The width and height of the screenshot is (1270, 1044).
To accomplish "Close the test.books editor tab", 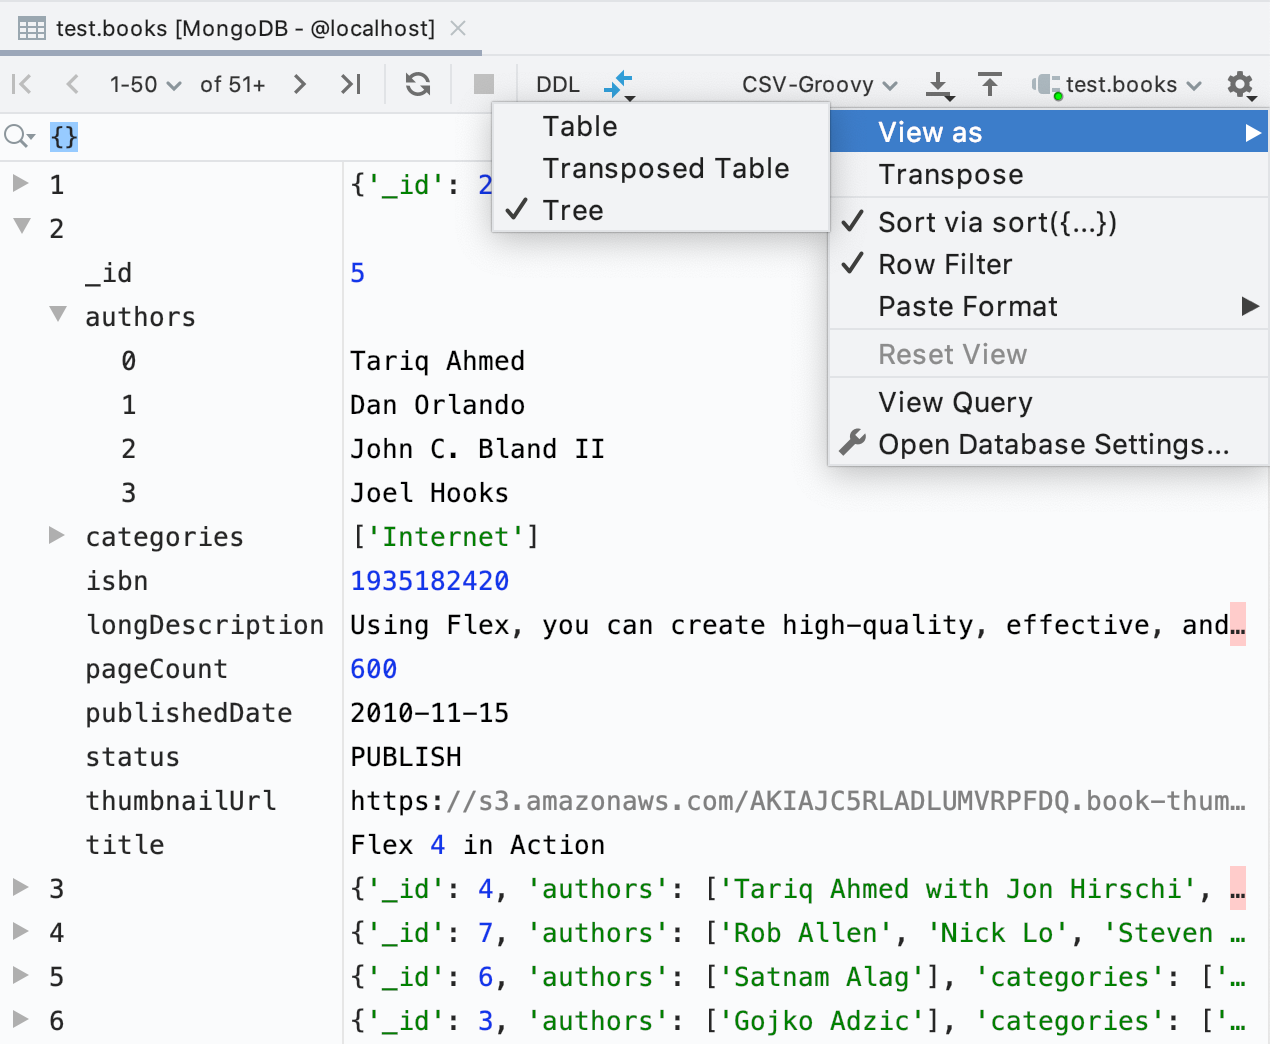I will [458, 28].
